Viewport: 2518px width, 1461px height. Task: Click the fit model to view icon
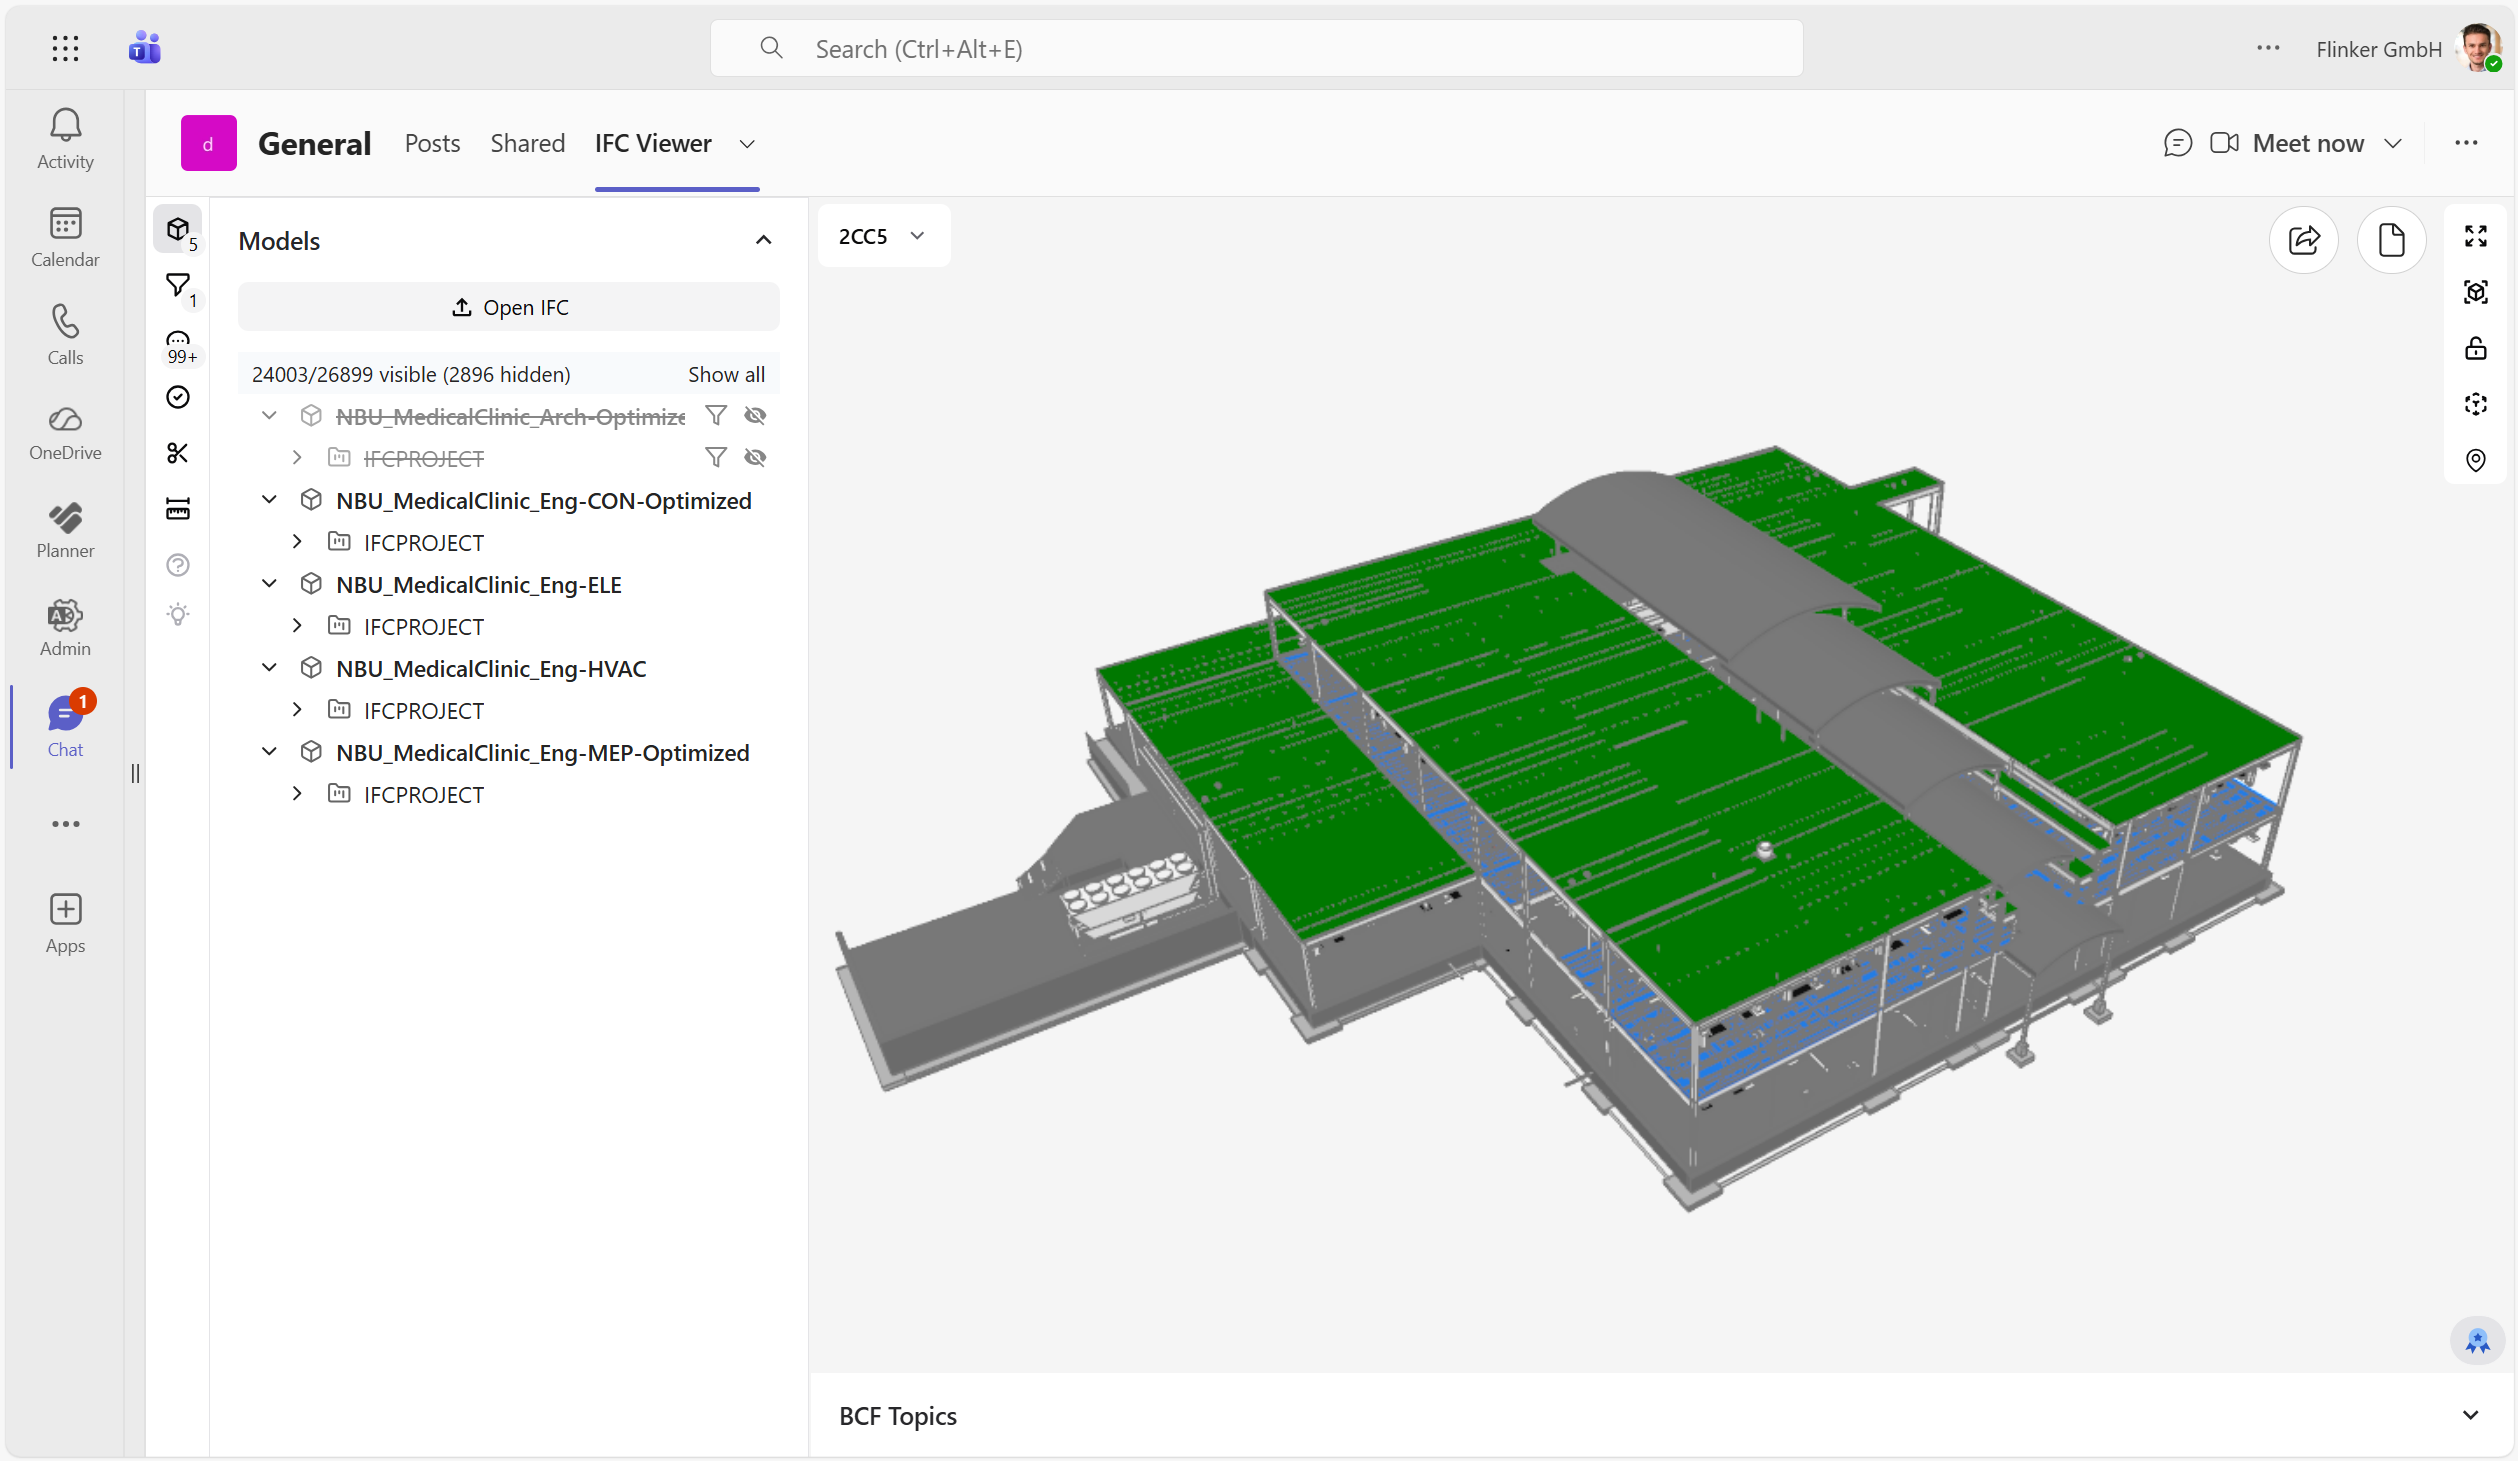pyautogui.click(x=2476, y=292)
